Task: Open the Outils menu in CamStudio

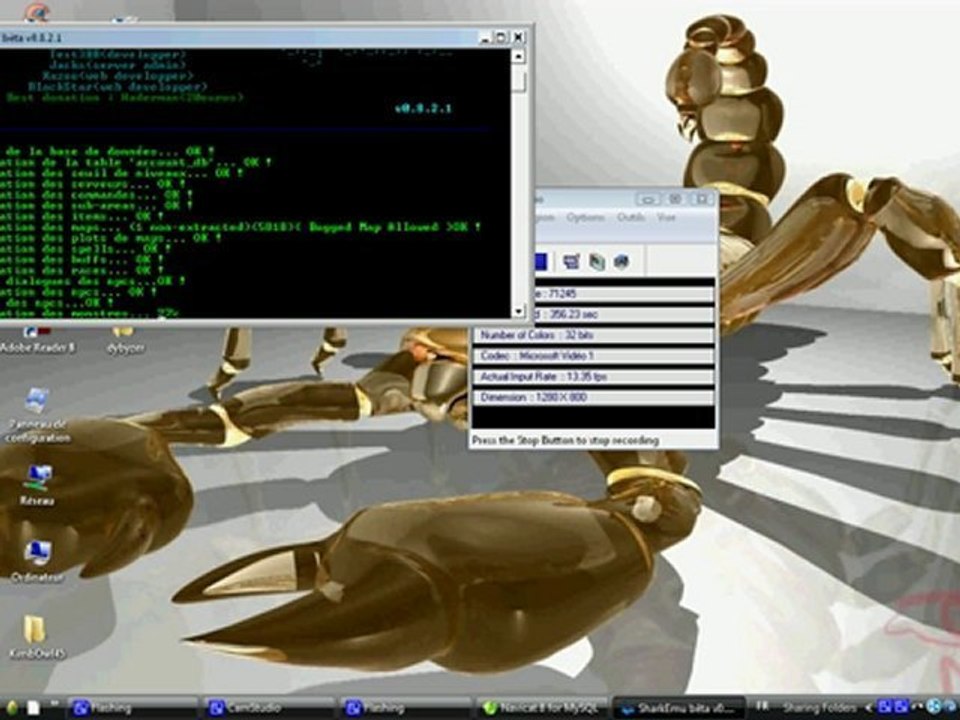Action: (631, 217)
